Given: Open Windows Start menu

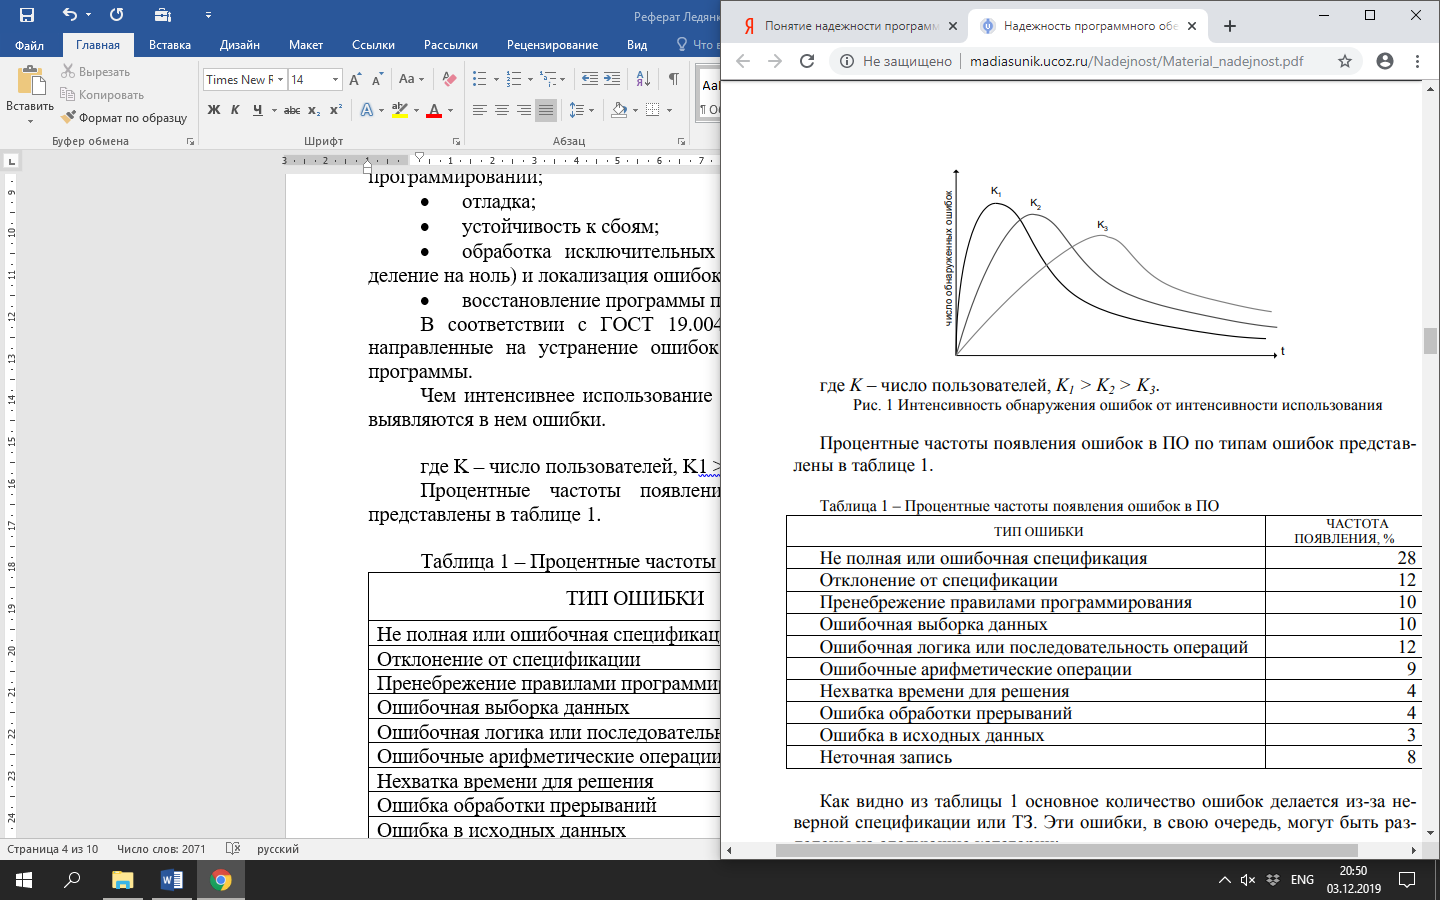Looking at the screenshot, I should (x=24, y=880).
